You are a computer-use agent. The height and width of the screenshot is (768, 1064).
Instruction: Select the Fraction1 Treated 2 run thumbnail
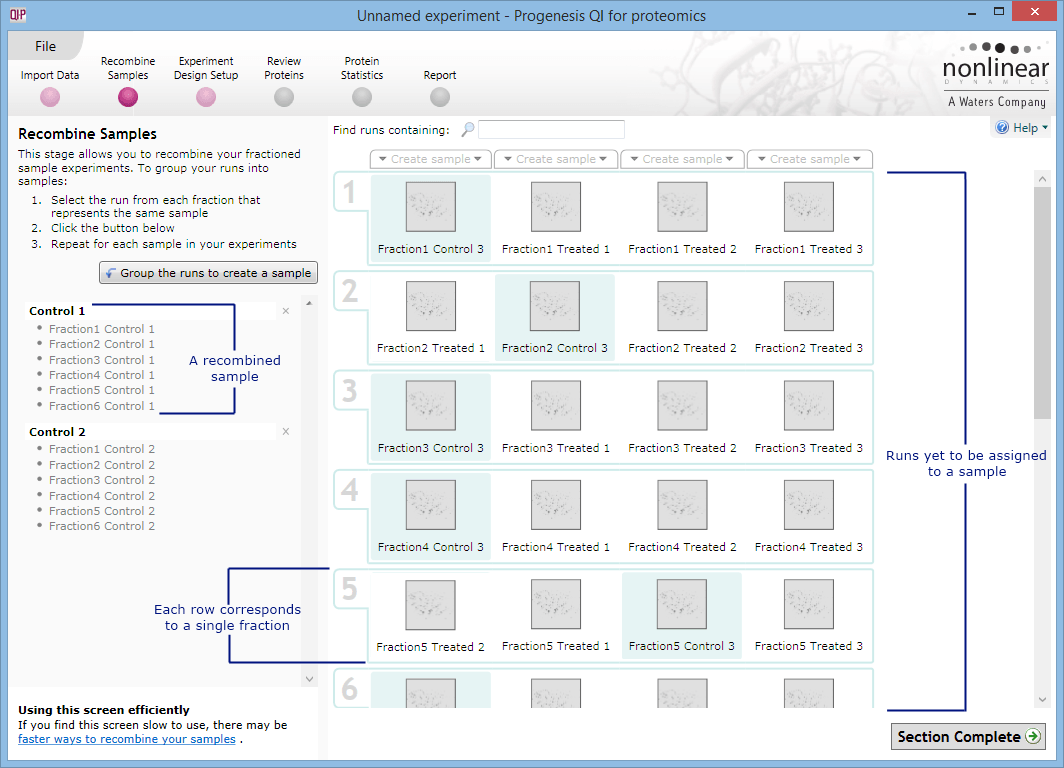pyautogui.click(x=682, y=207)
